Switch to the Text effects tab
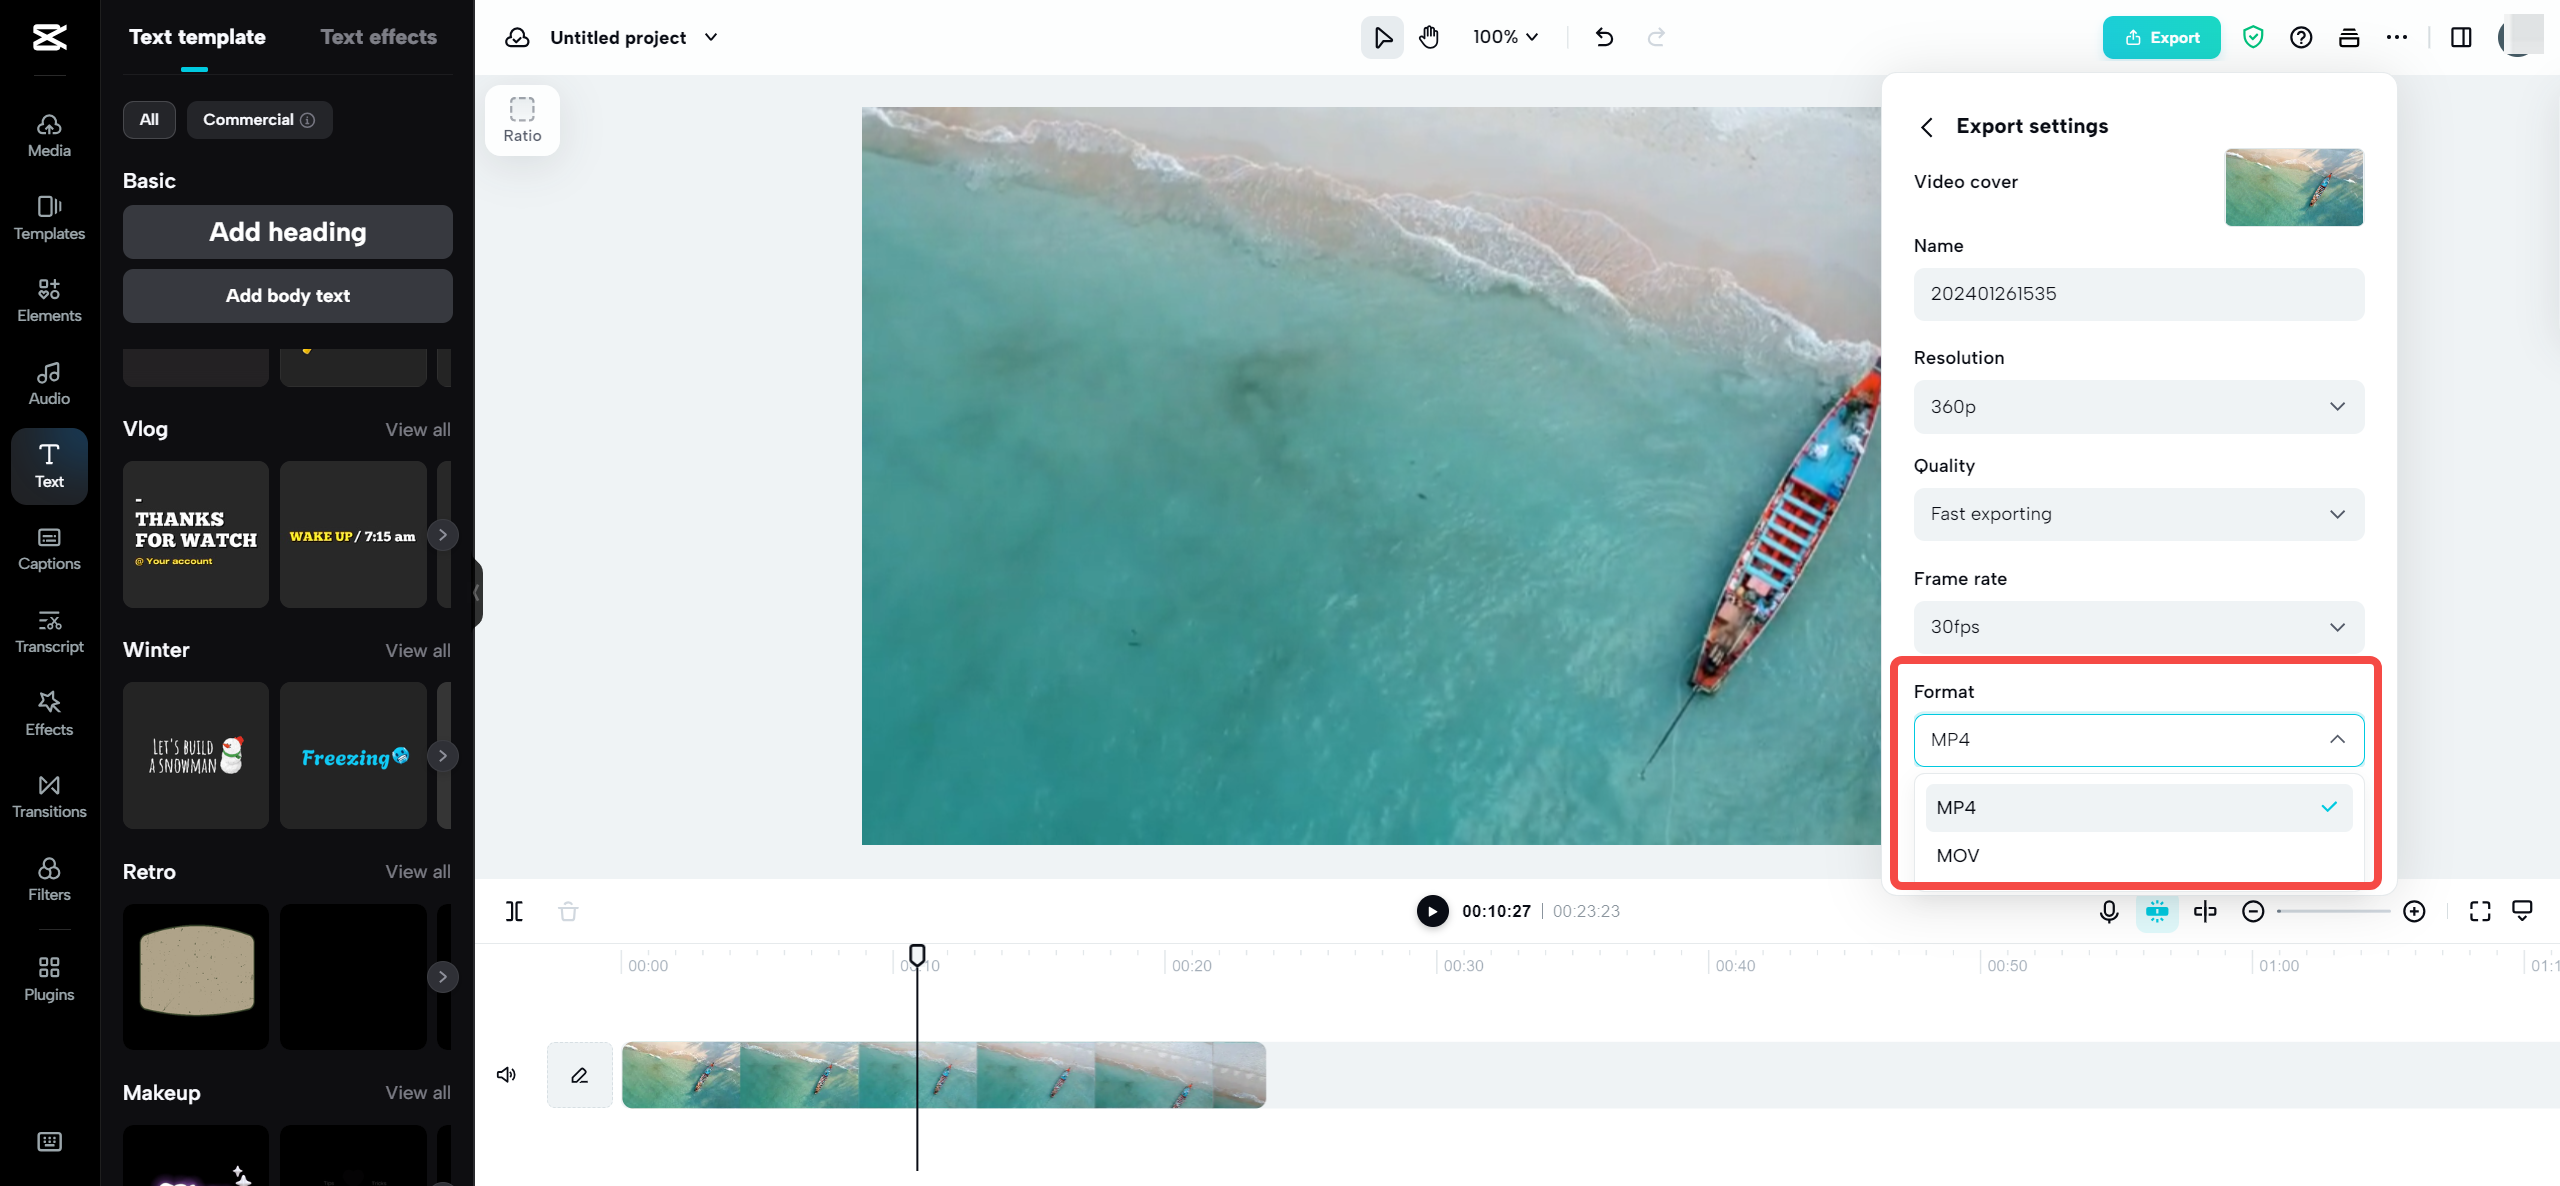The width and height of the screenshot is (2560, 1186). [x=378, y=37]
